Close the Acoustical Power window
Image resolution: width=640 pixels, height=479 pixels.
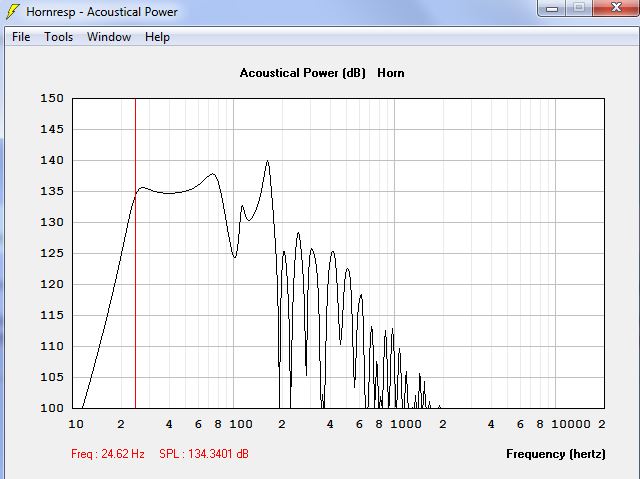click(616, 7)
